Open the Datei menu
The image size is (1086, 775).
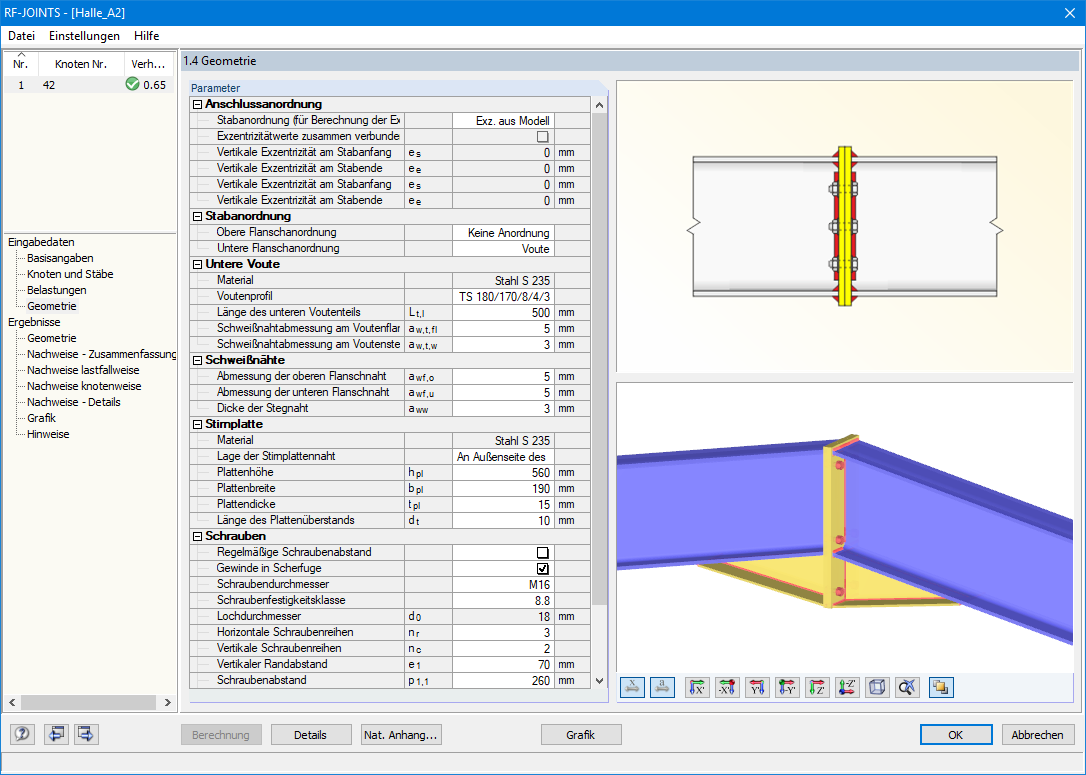tap(21, 35)
